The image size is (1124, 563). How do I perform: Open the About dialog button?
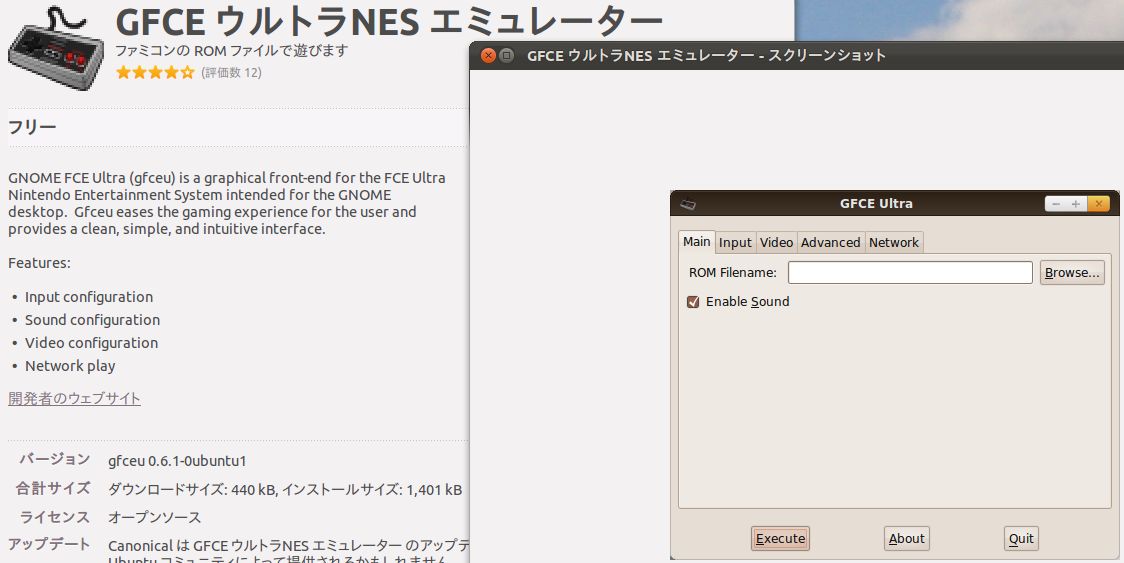coord(907,539)
